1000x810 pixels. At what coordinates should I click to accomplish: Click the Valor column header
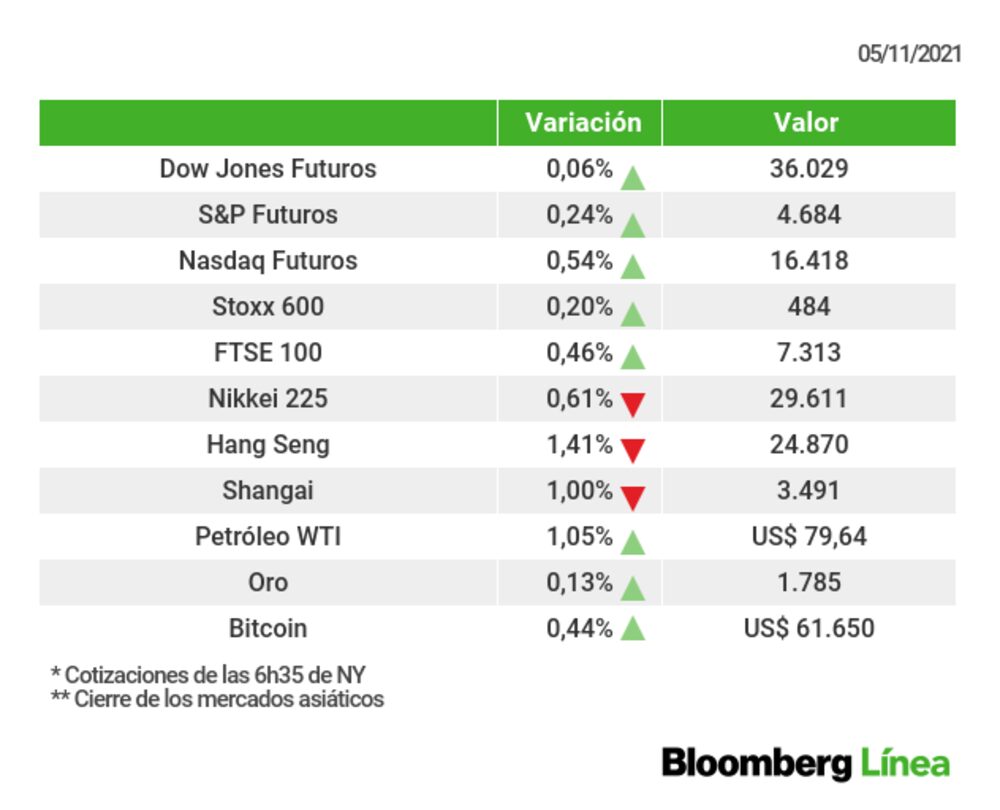[x=806, y=123]
